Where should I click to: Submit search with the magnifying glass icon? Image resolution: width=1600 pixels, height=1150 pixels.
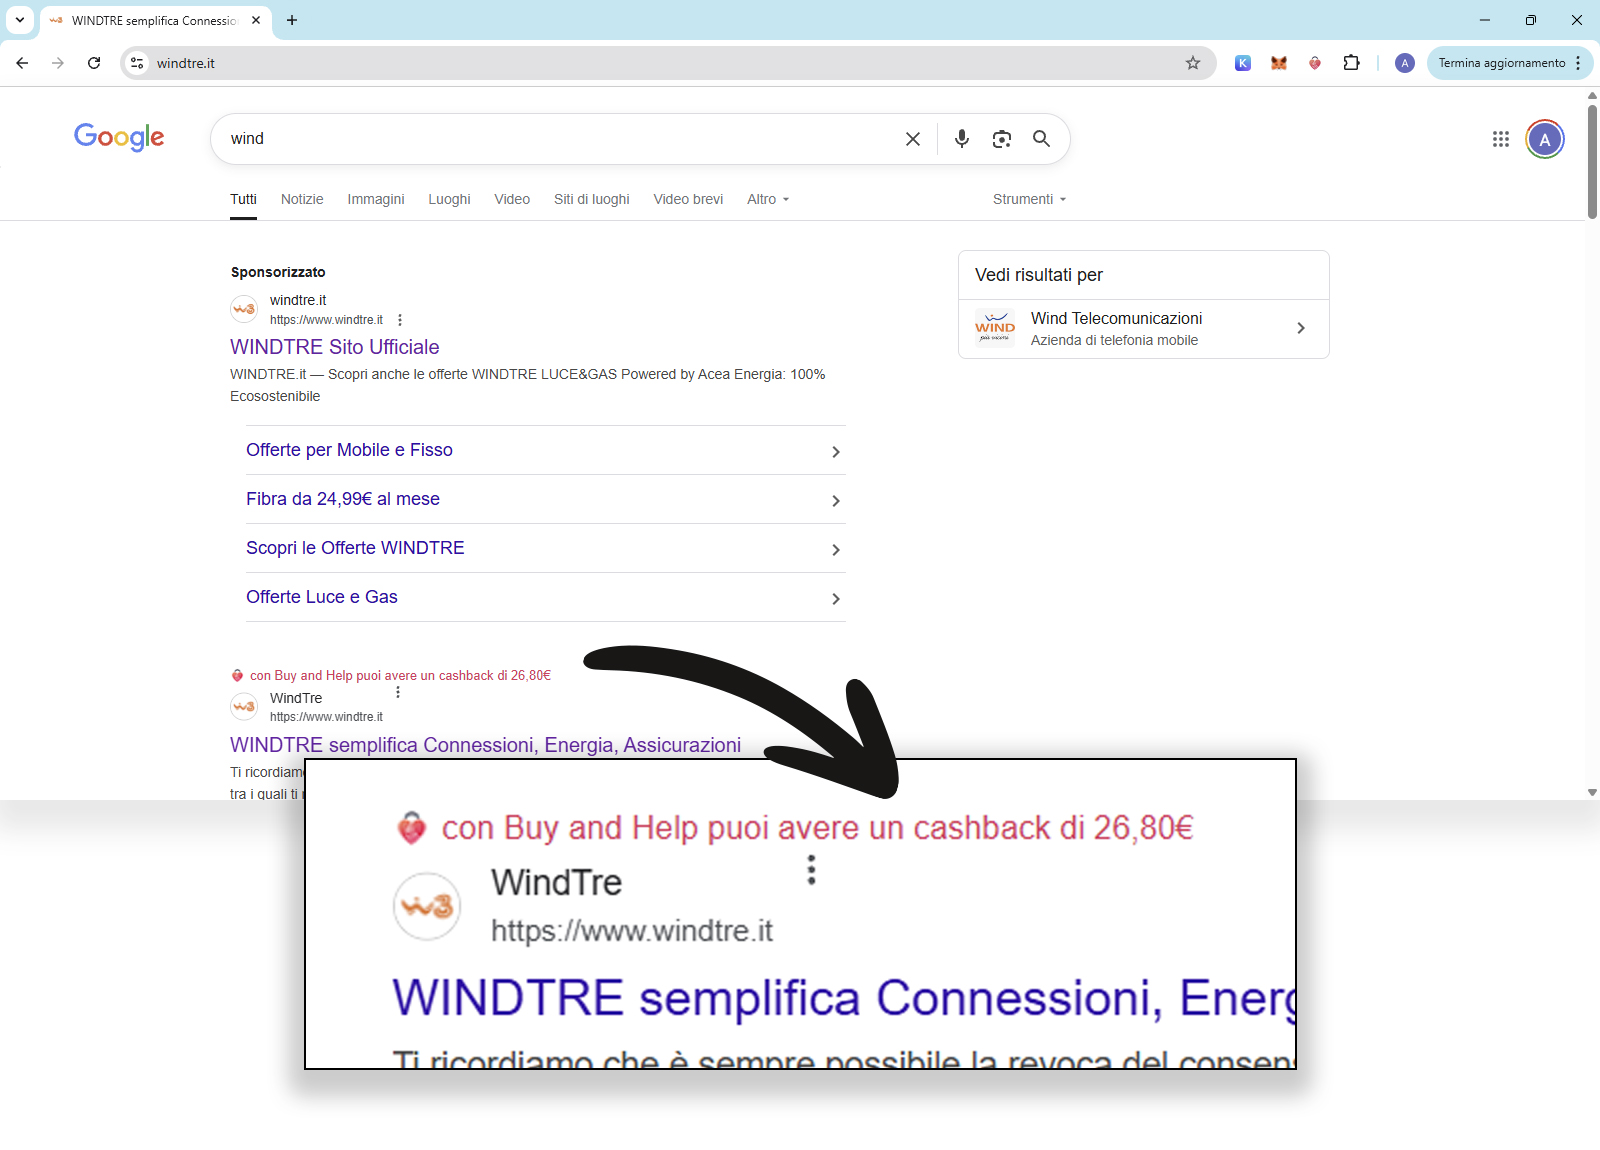(x=1042, y=139)
